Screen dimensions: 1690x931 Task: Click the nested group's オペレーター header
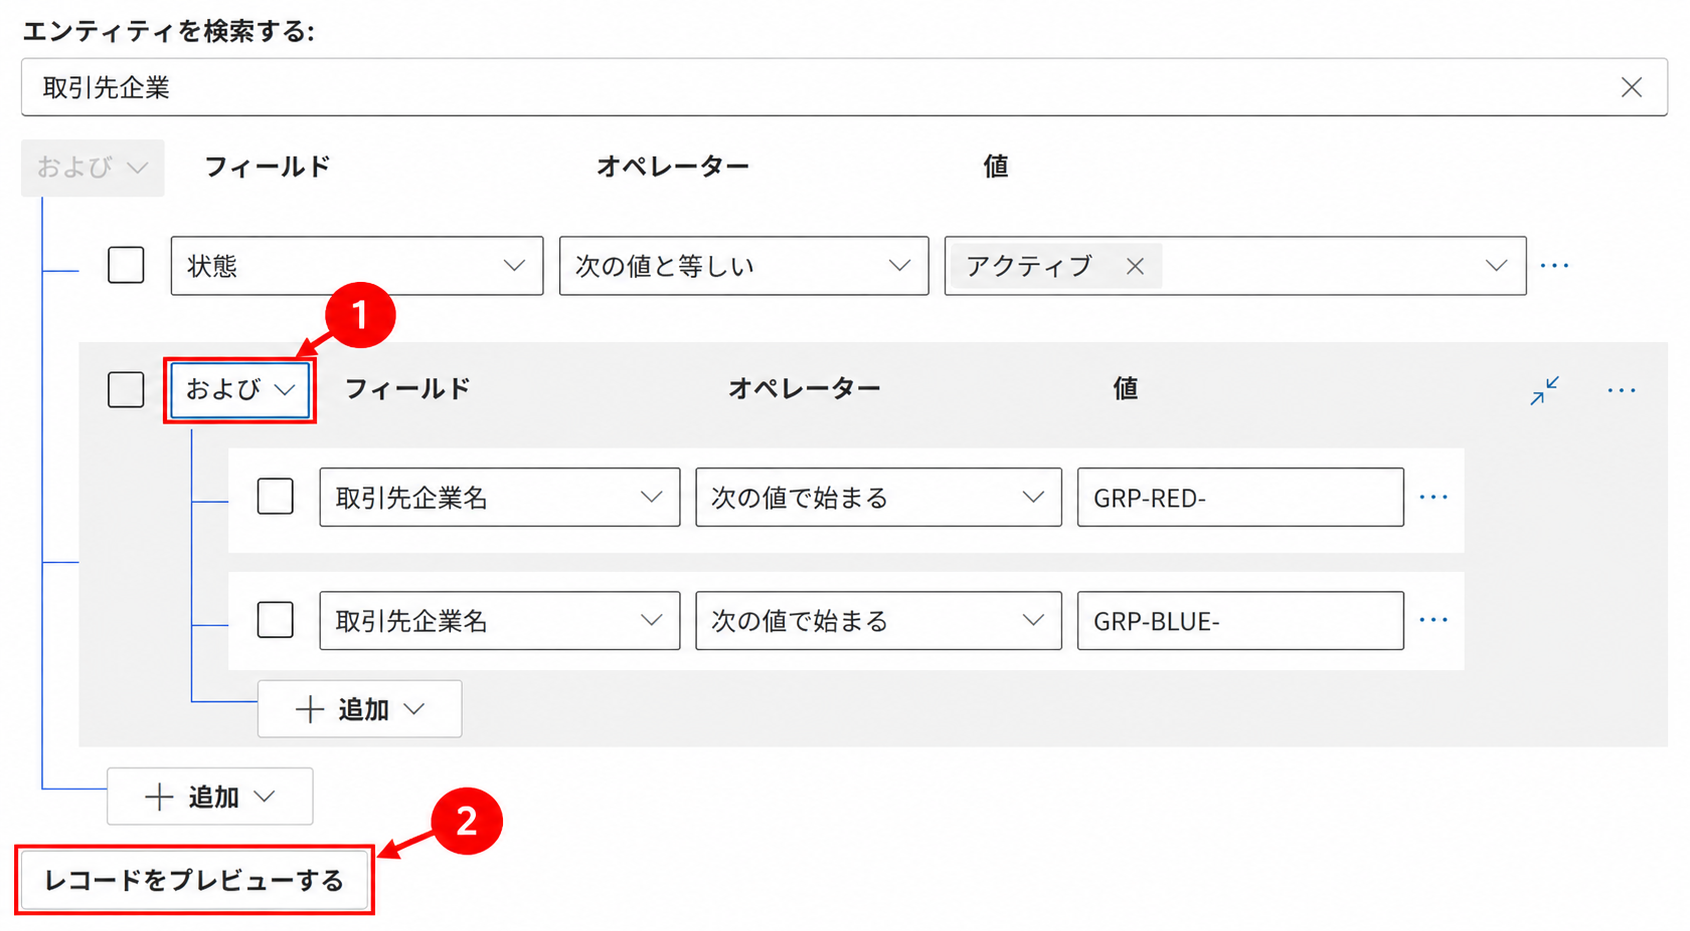[x=804, y=389]
